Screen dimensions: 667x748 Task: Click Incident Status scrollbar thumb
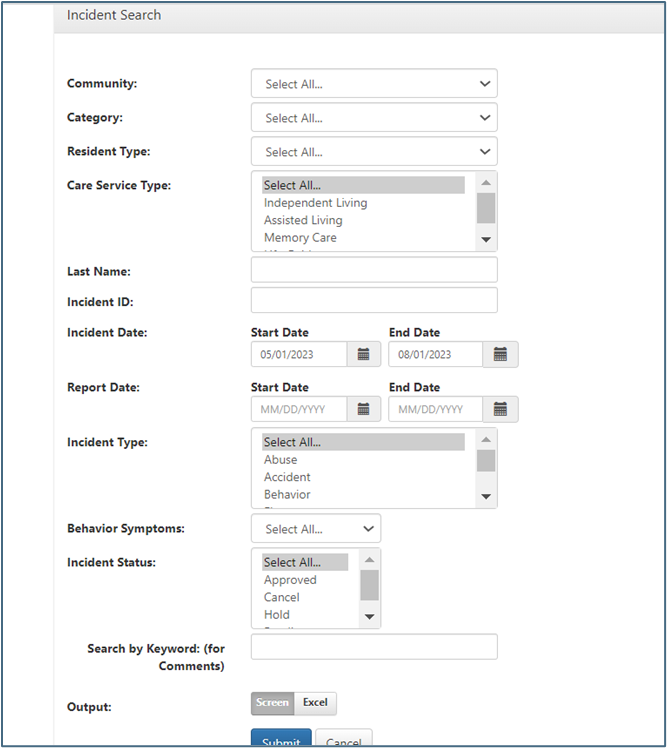(x=369, y=585)
